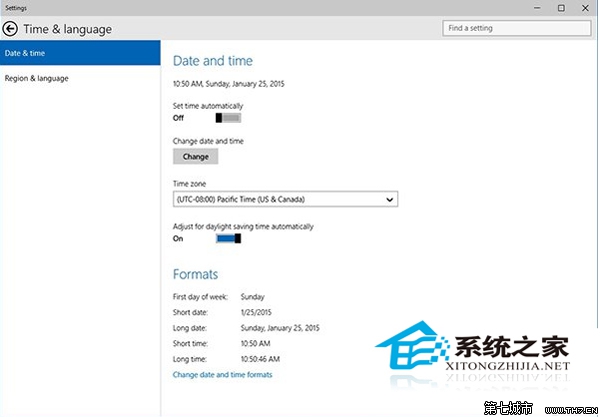Open Region & language settings
The height and width of the screenshot is (417, 600).
(x=36, y=78)
